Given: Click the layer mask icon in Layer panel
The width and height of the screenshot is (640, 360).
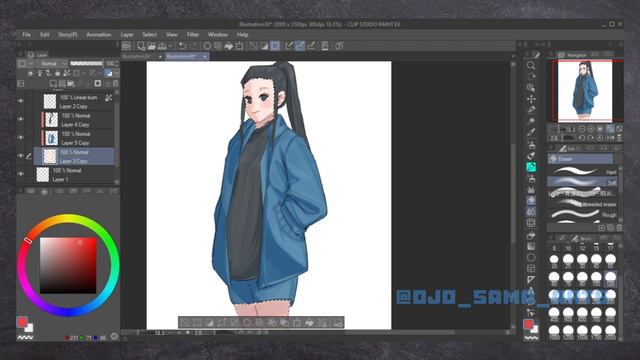Looking at the screenshot, I should (x=98, y=83).
